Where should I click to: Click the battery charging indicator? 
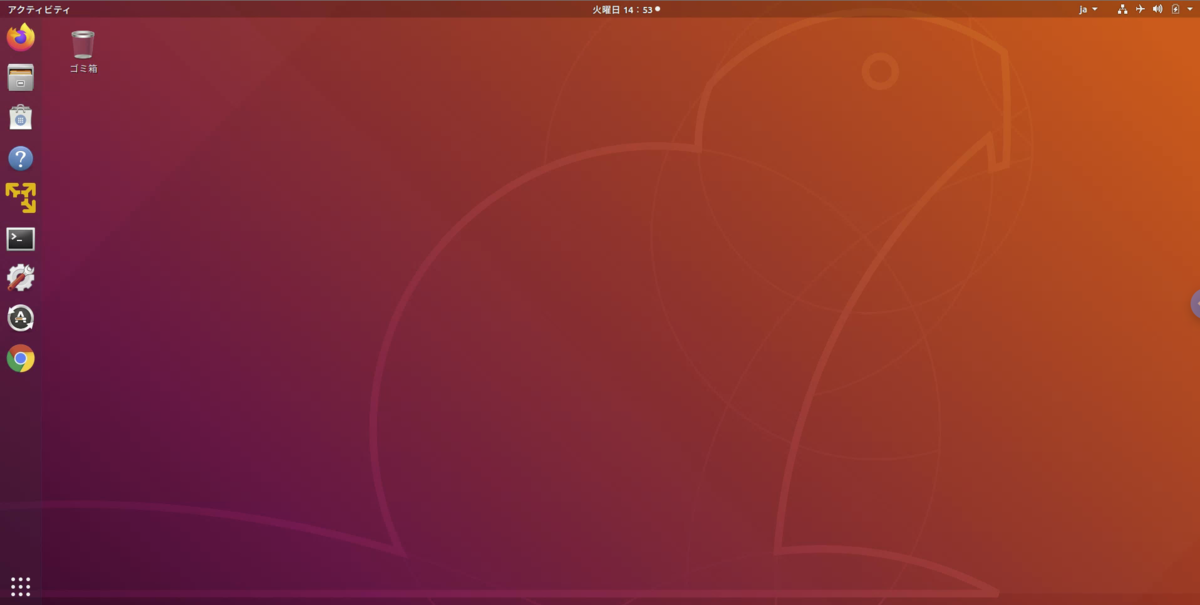1175,9
